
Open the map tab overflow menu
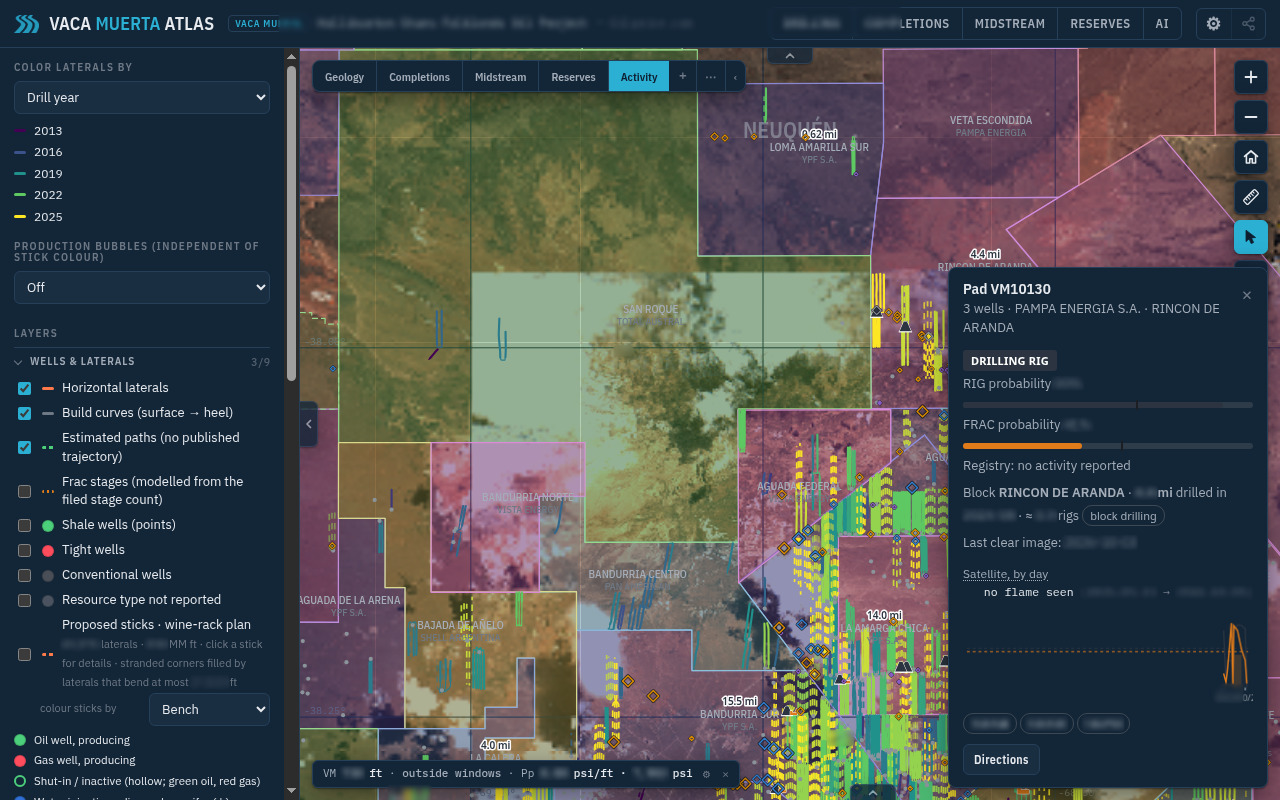click(x=710, y=76)
